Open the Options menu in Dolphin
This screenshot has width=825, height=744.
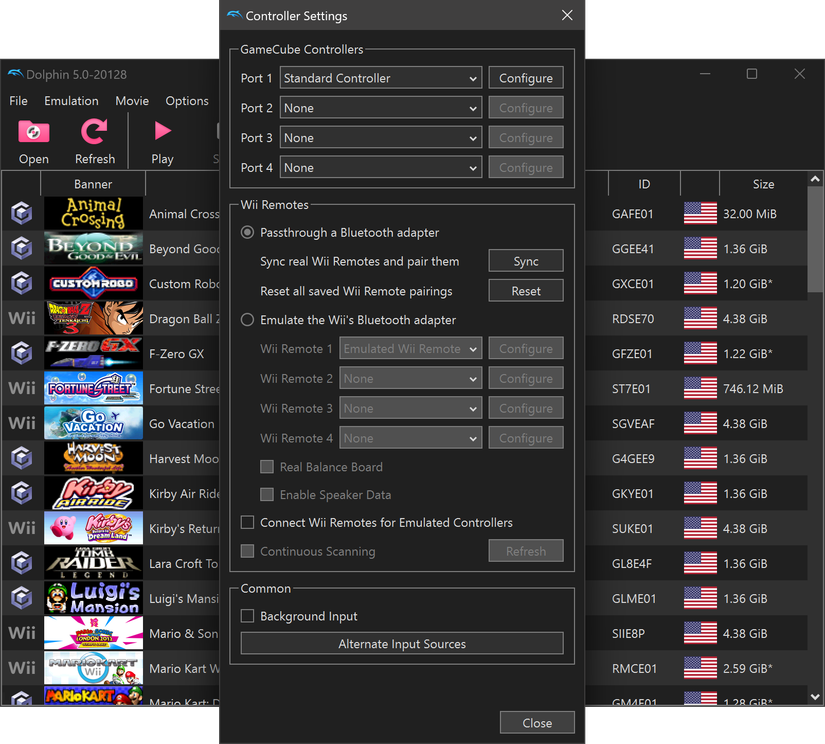pyautogui.click(x=187, y=100)
